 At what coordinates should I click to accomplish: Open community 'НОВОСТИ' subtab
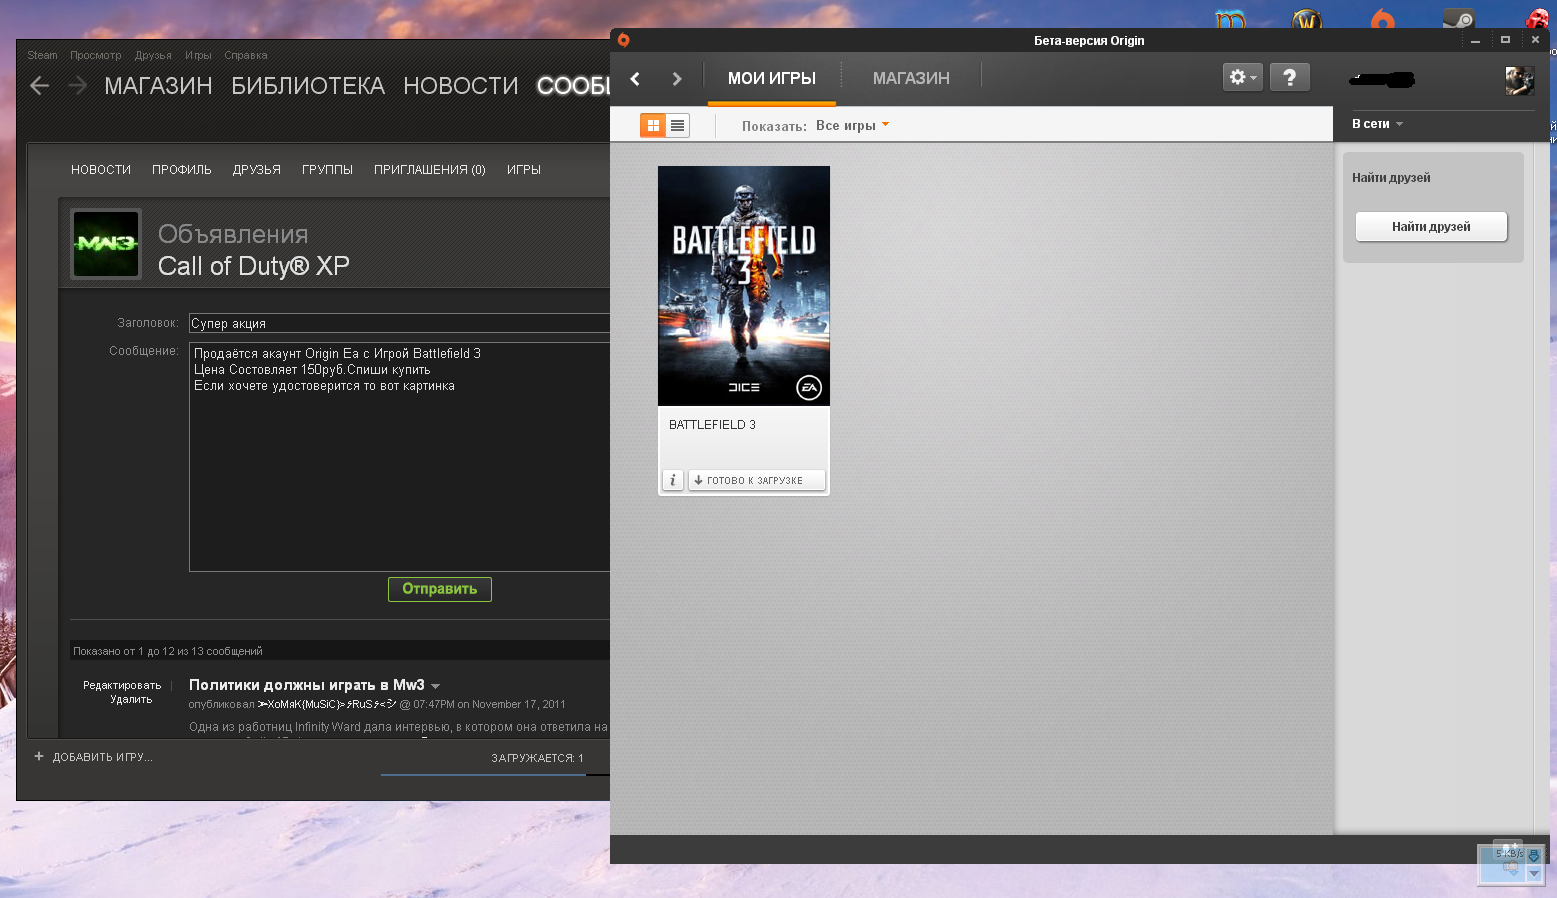pos(101,170)
